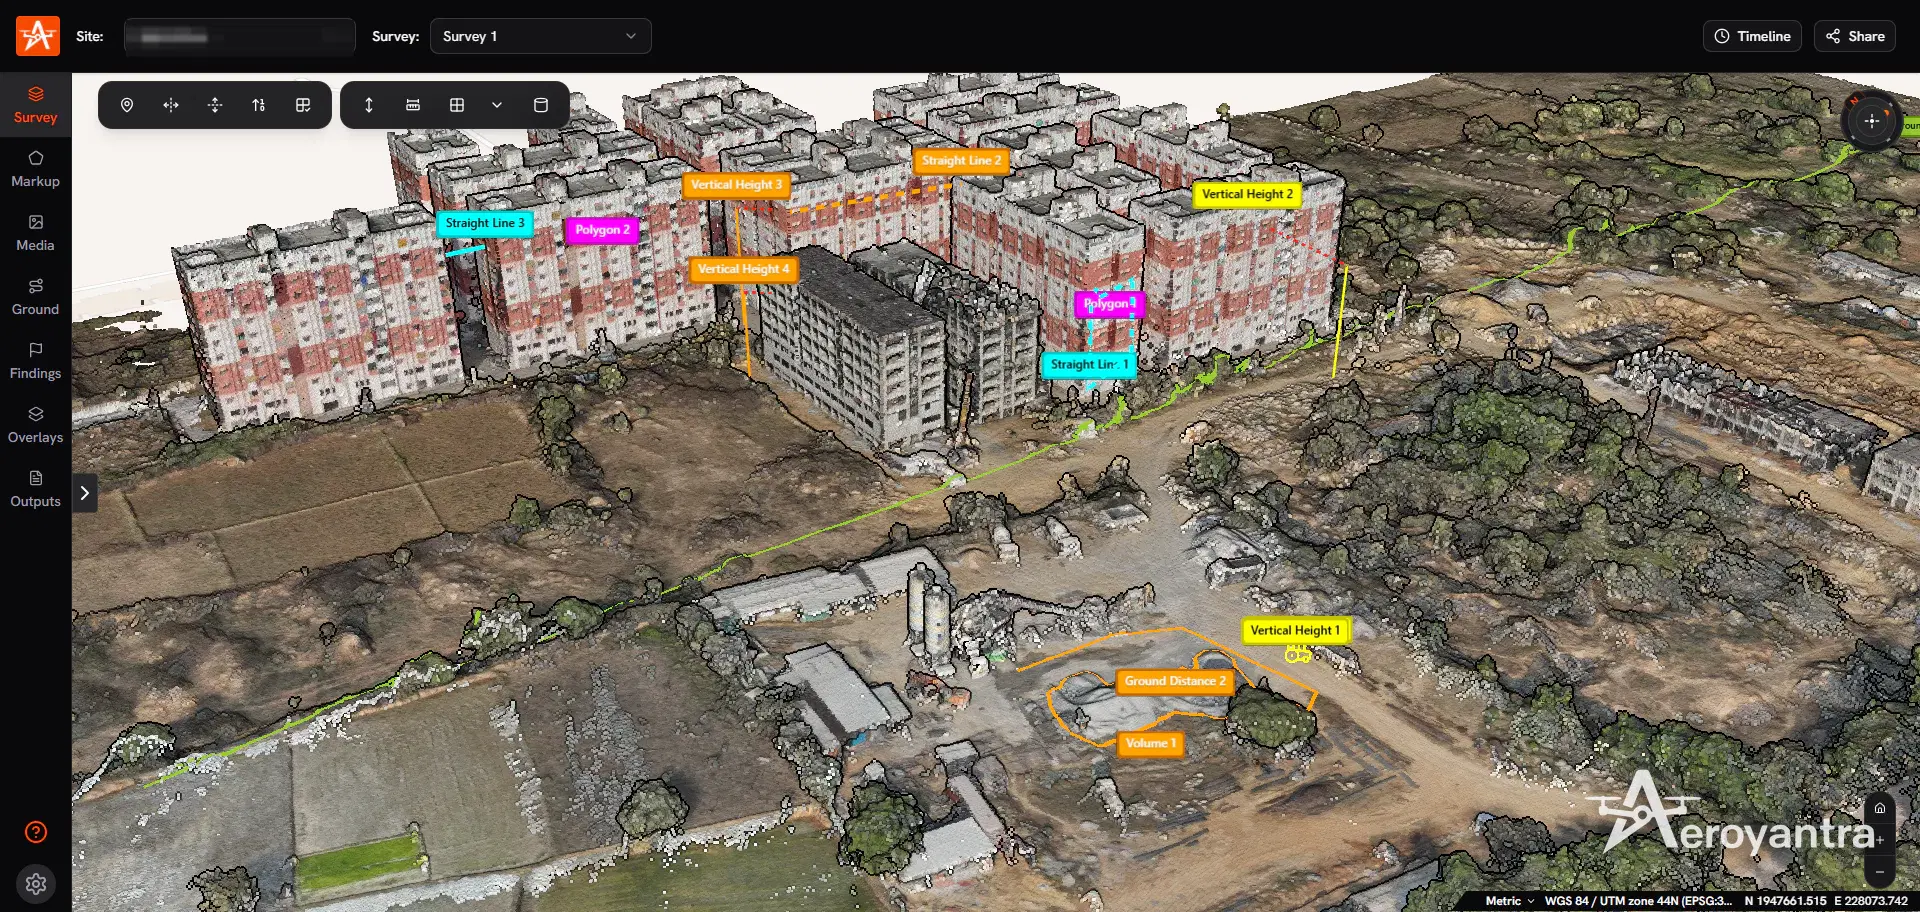This screenshot has height=912, width=1920.
Task: Select the Vertical Height 2 label
Action: (1247, 194)
